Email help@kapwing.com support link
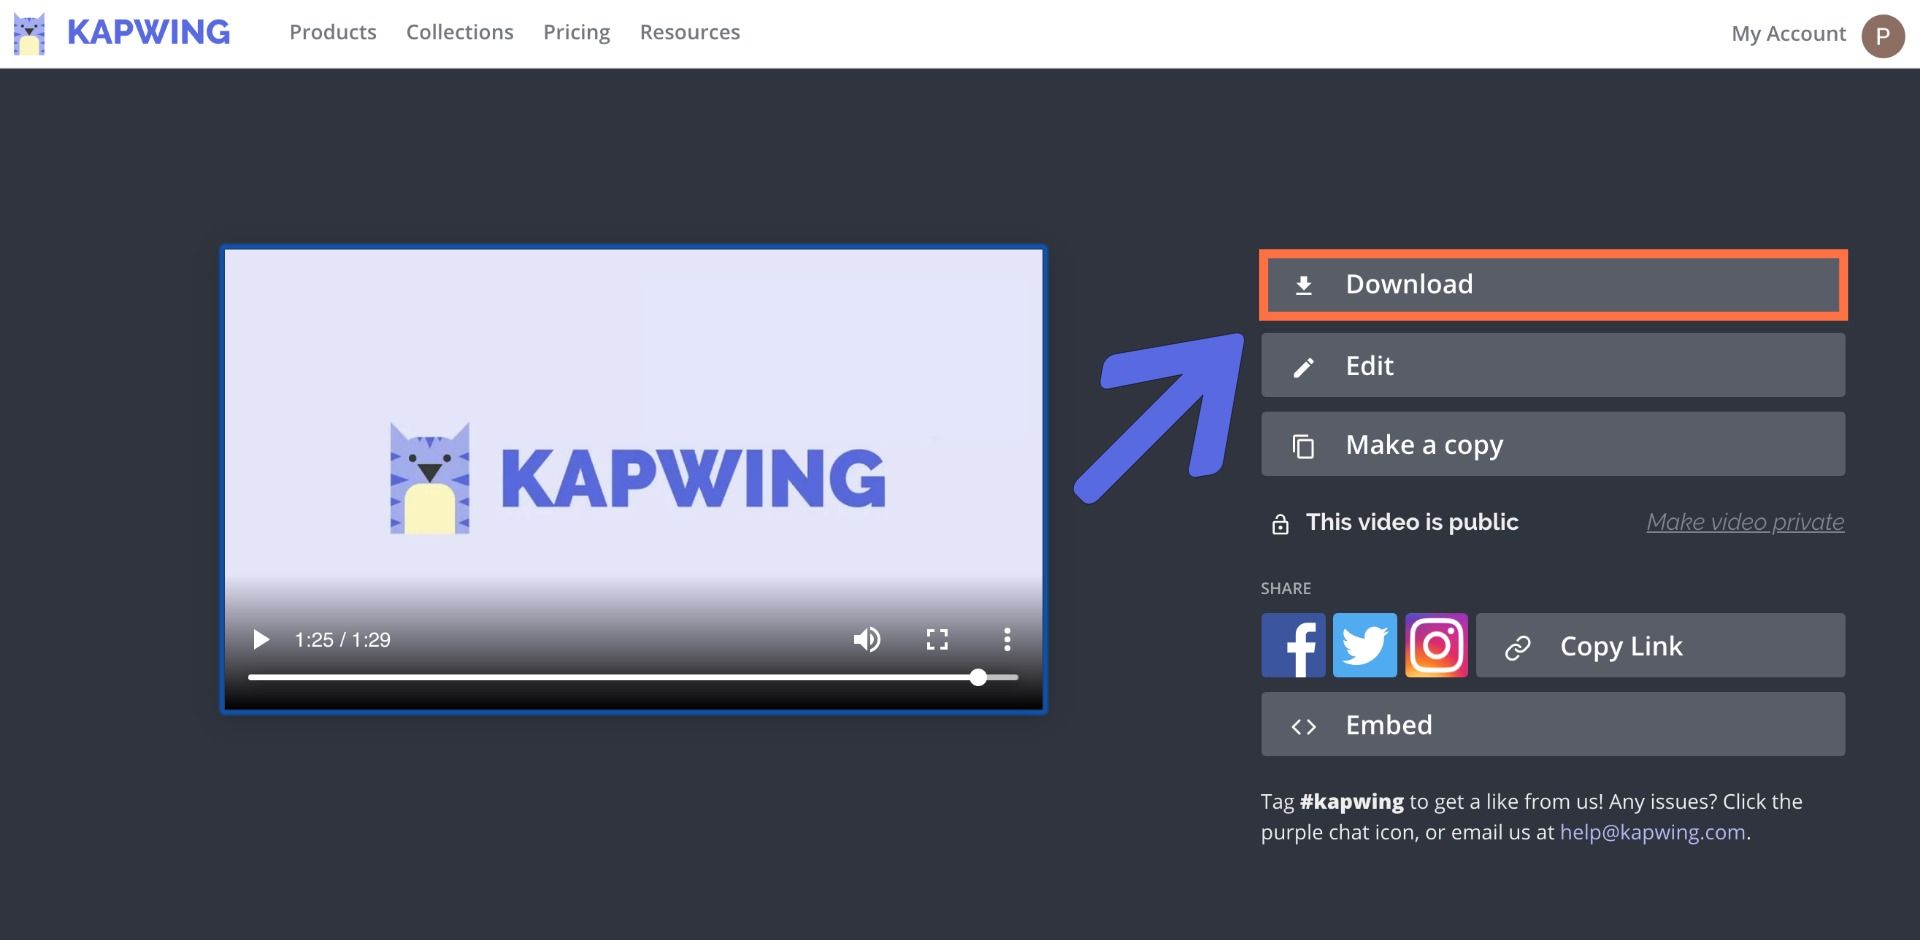The height and width of the screenshot is (940, 1920). [1652, 832]
